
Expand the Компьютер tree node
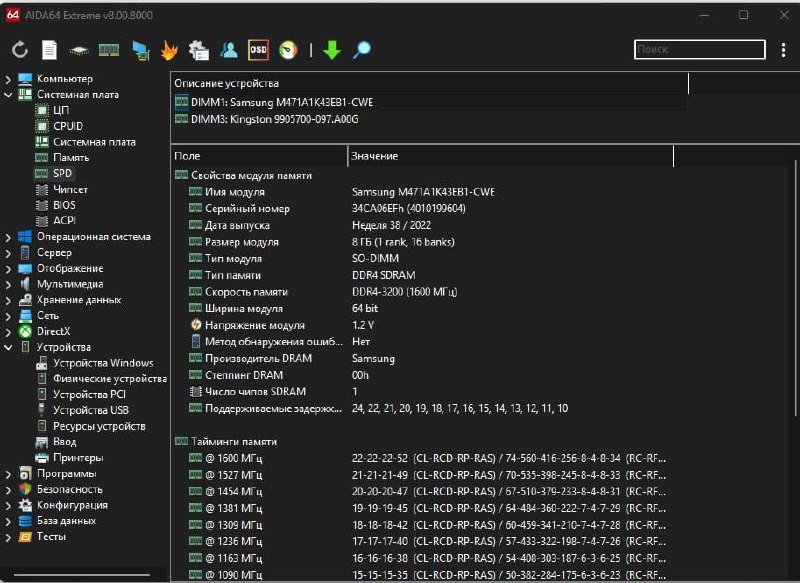click(9, 79)
